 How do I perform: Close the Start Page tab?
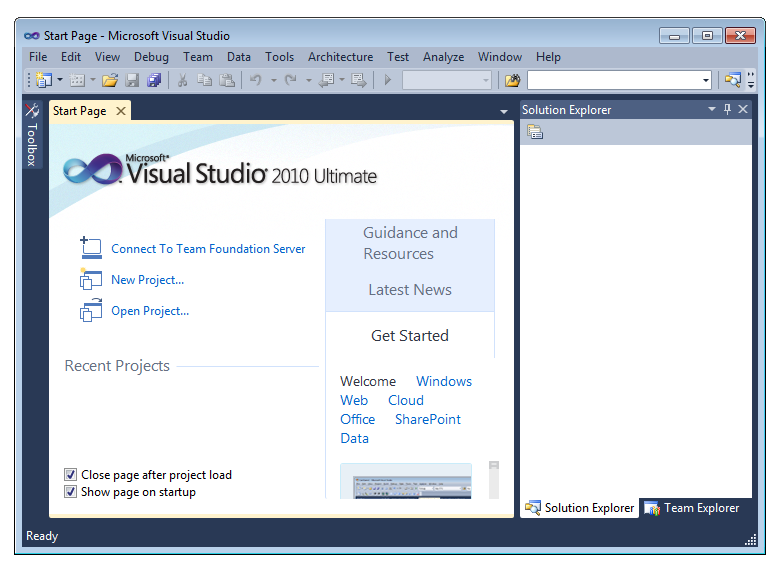121,111
